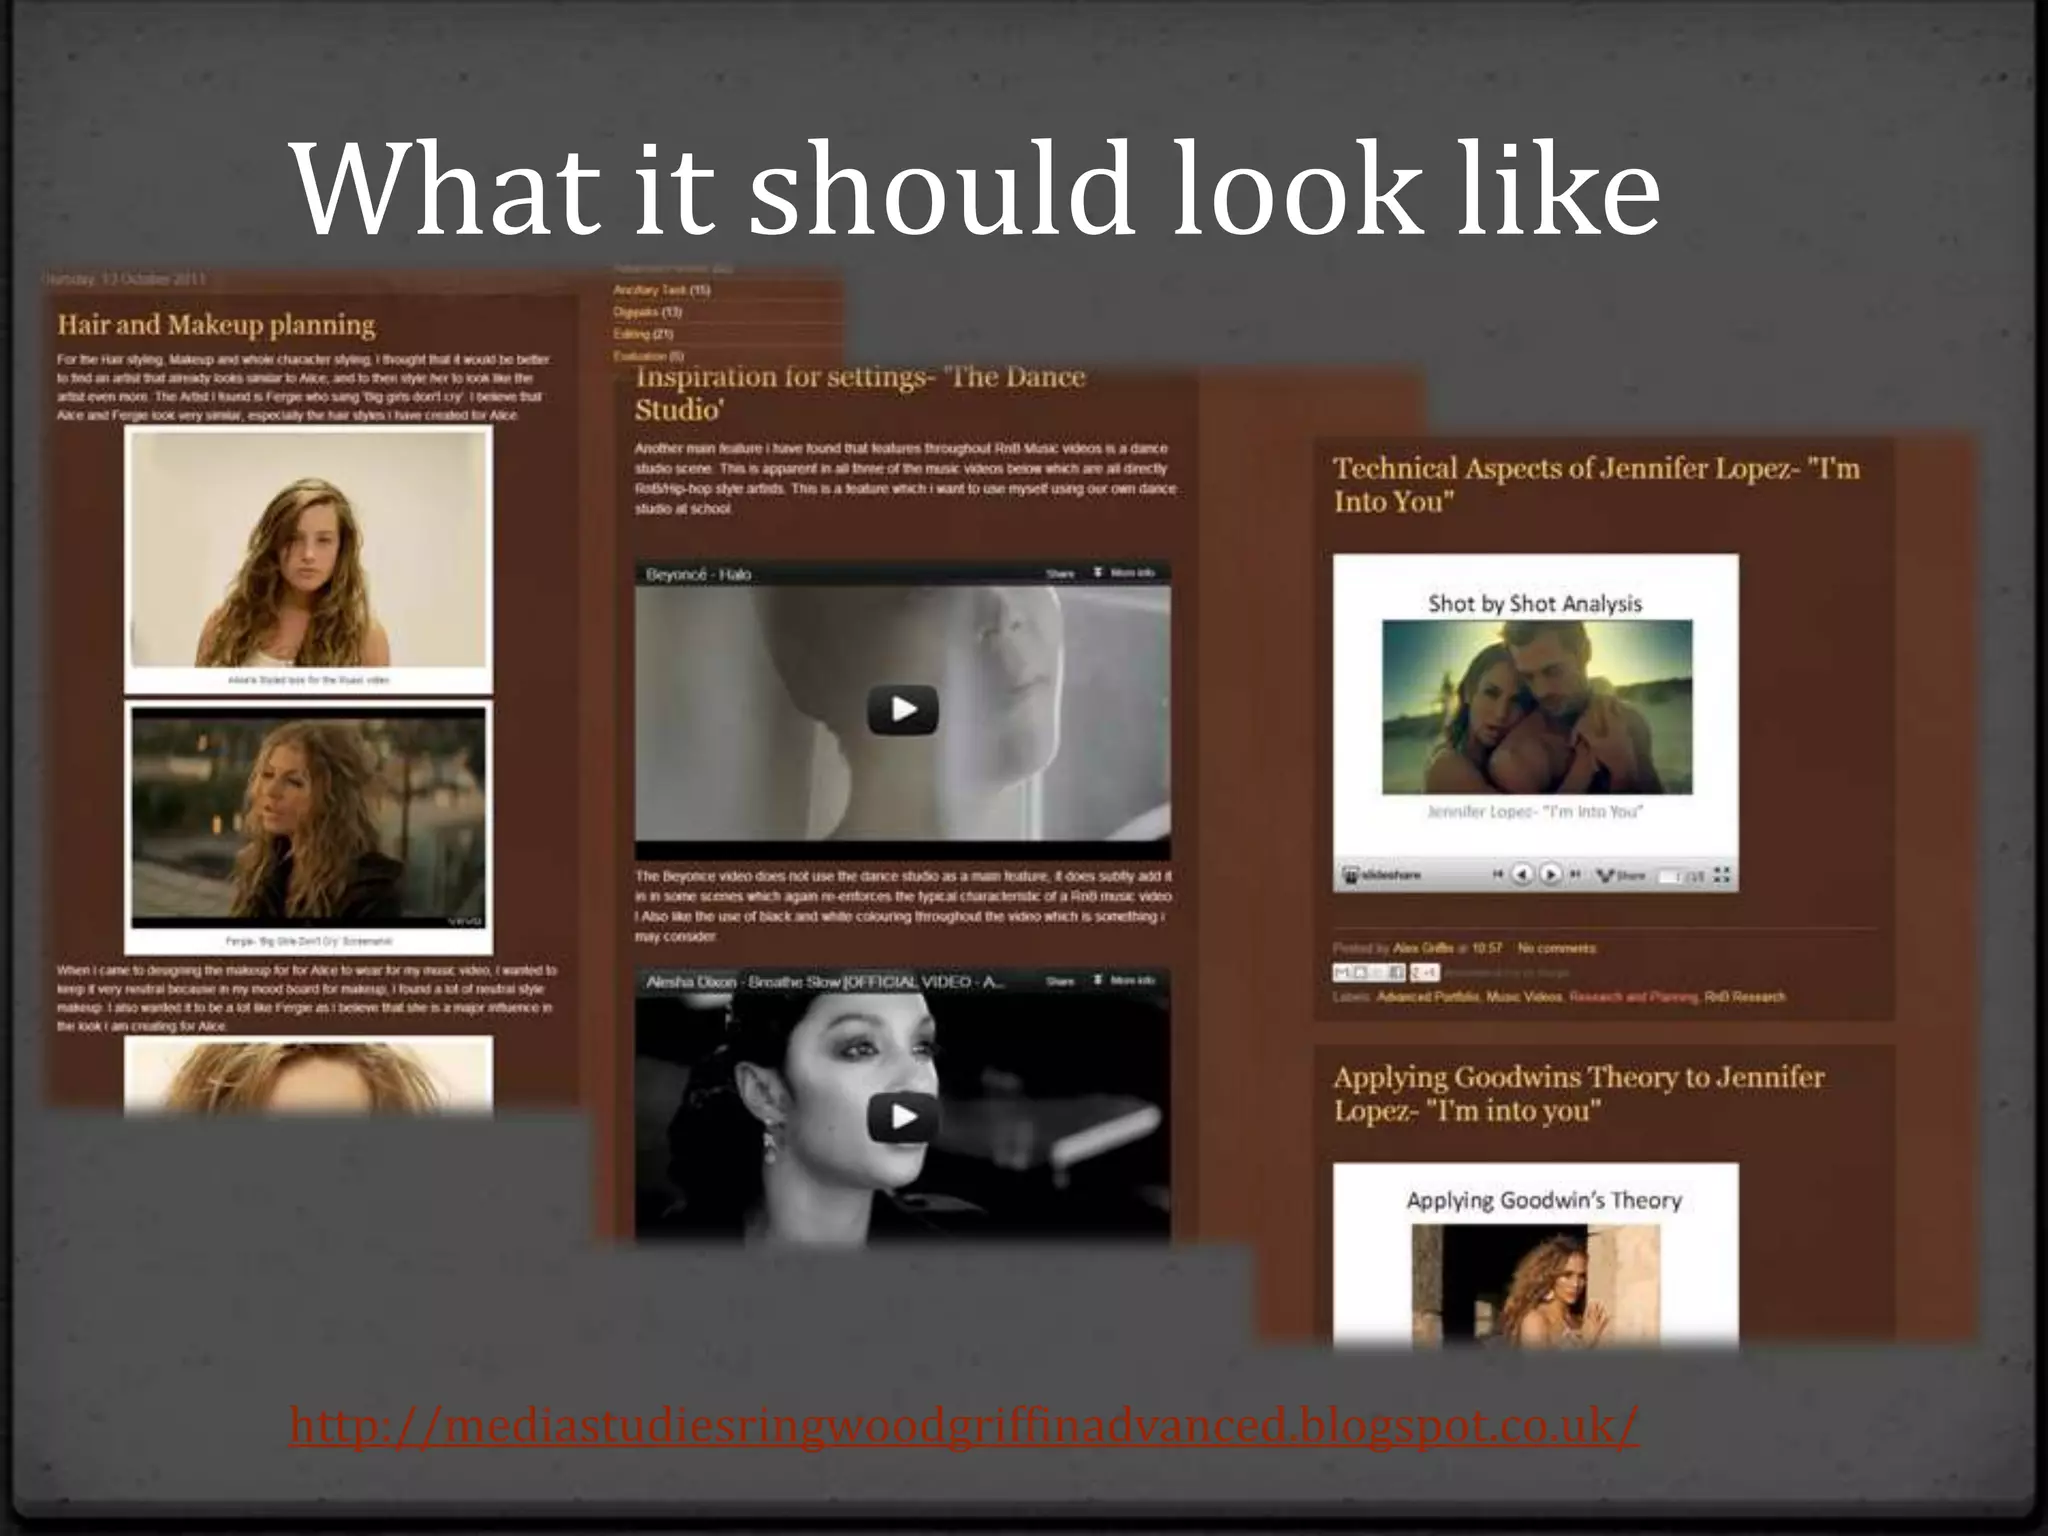Click the 'What it should look like' slide title
This screenshot has height=1536, width=2048.
tap(976, 188)
